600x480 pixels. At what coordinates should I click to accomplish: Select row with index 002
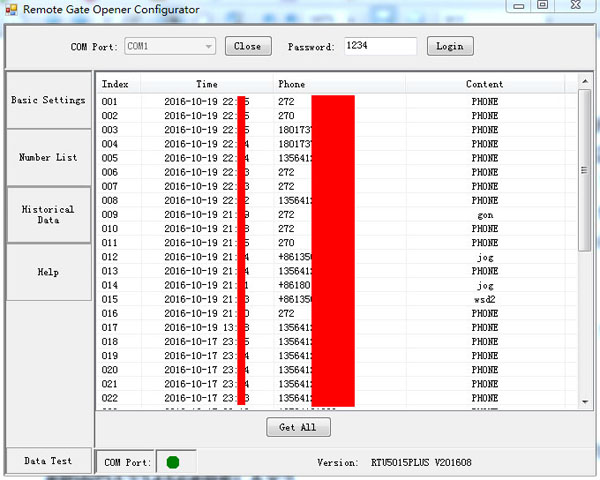(x=337, y=116)
